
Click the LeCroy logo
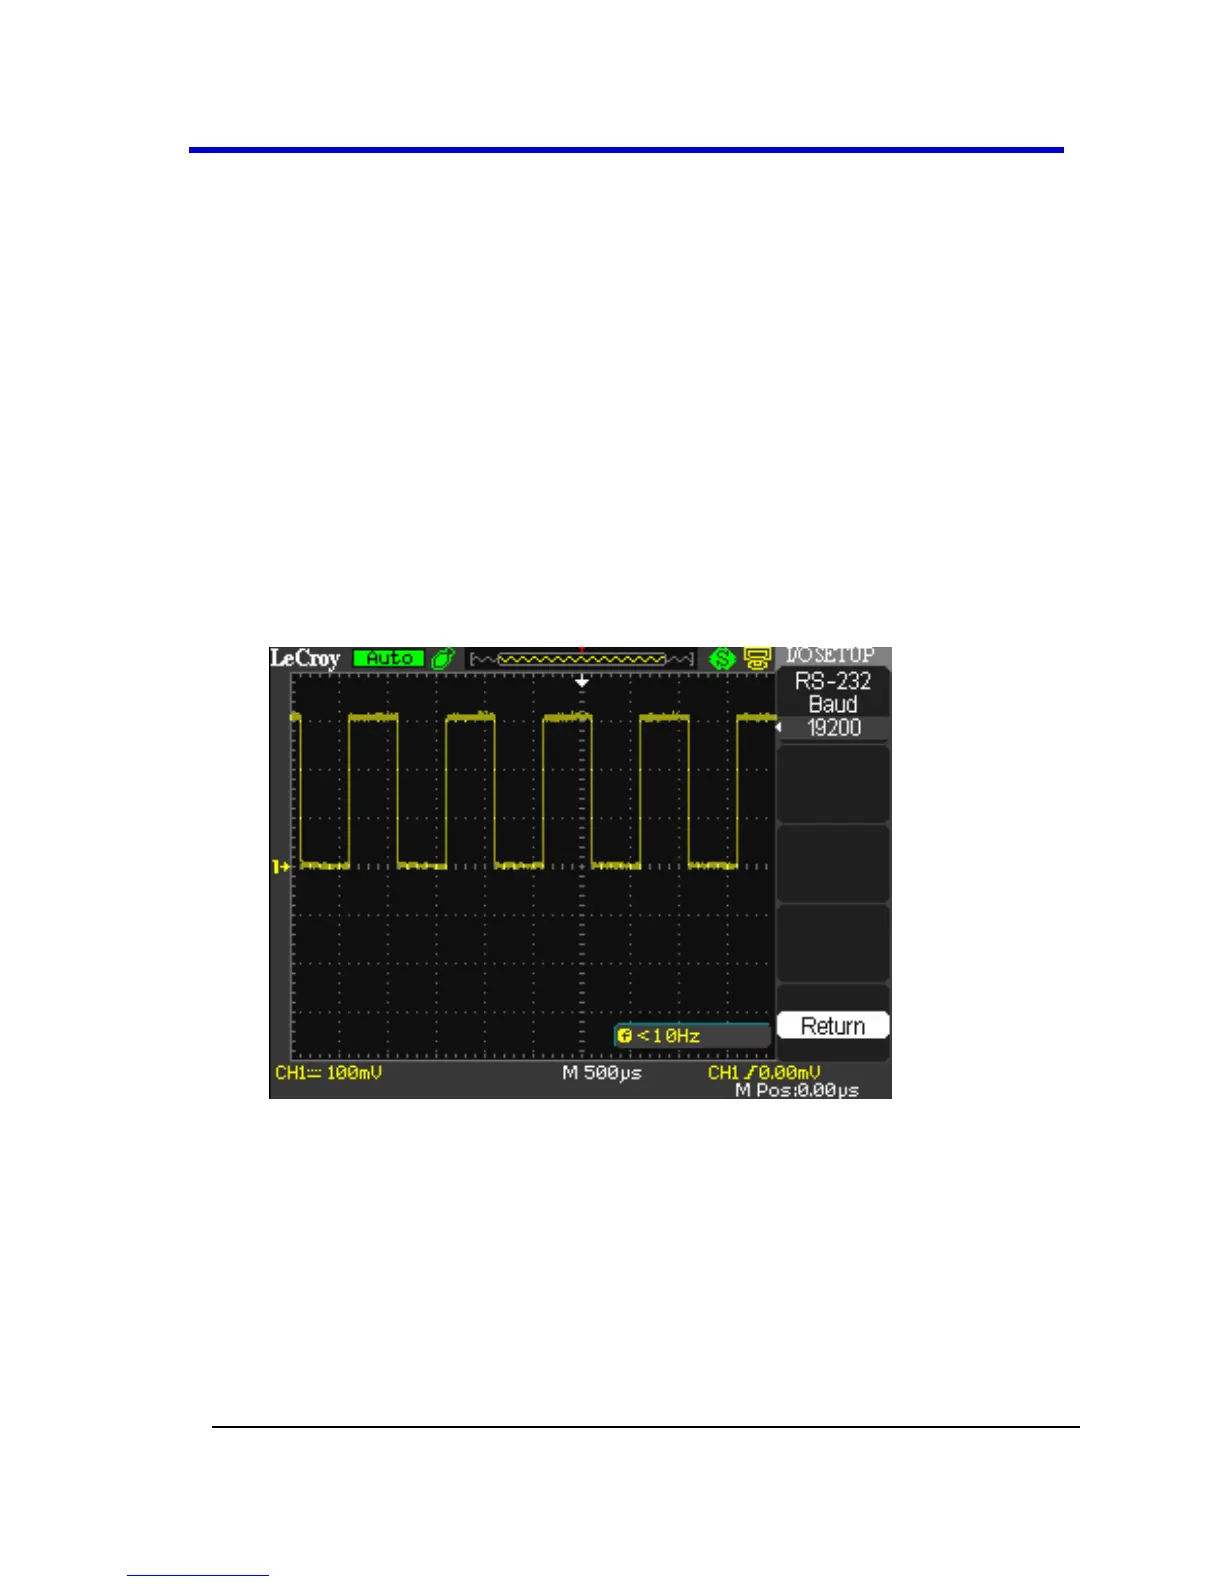pos(306,659)
